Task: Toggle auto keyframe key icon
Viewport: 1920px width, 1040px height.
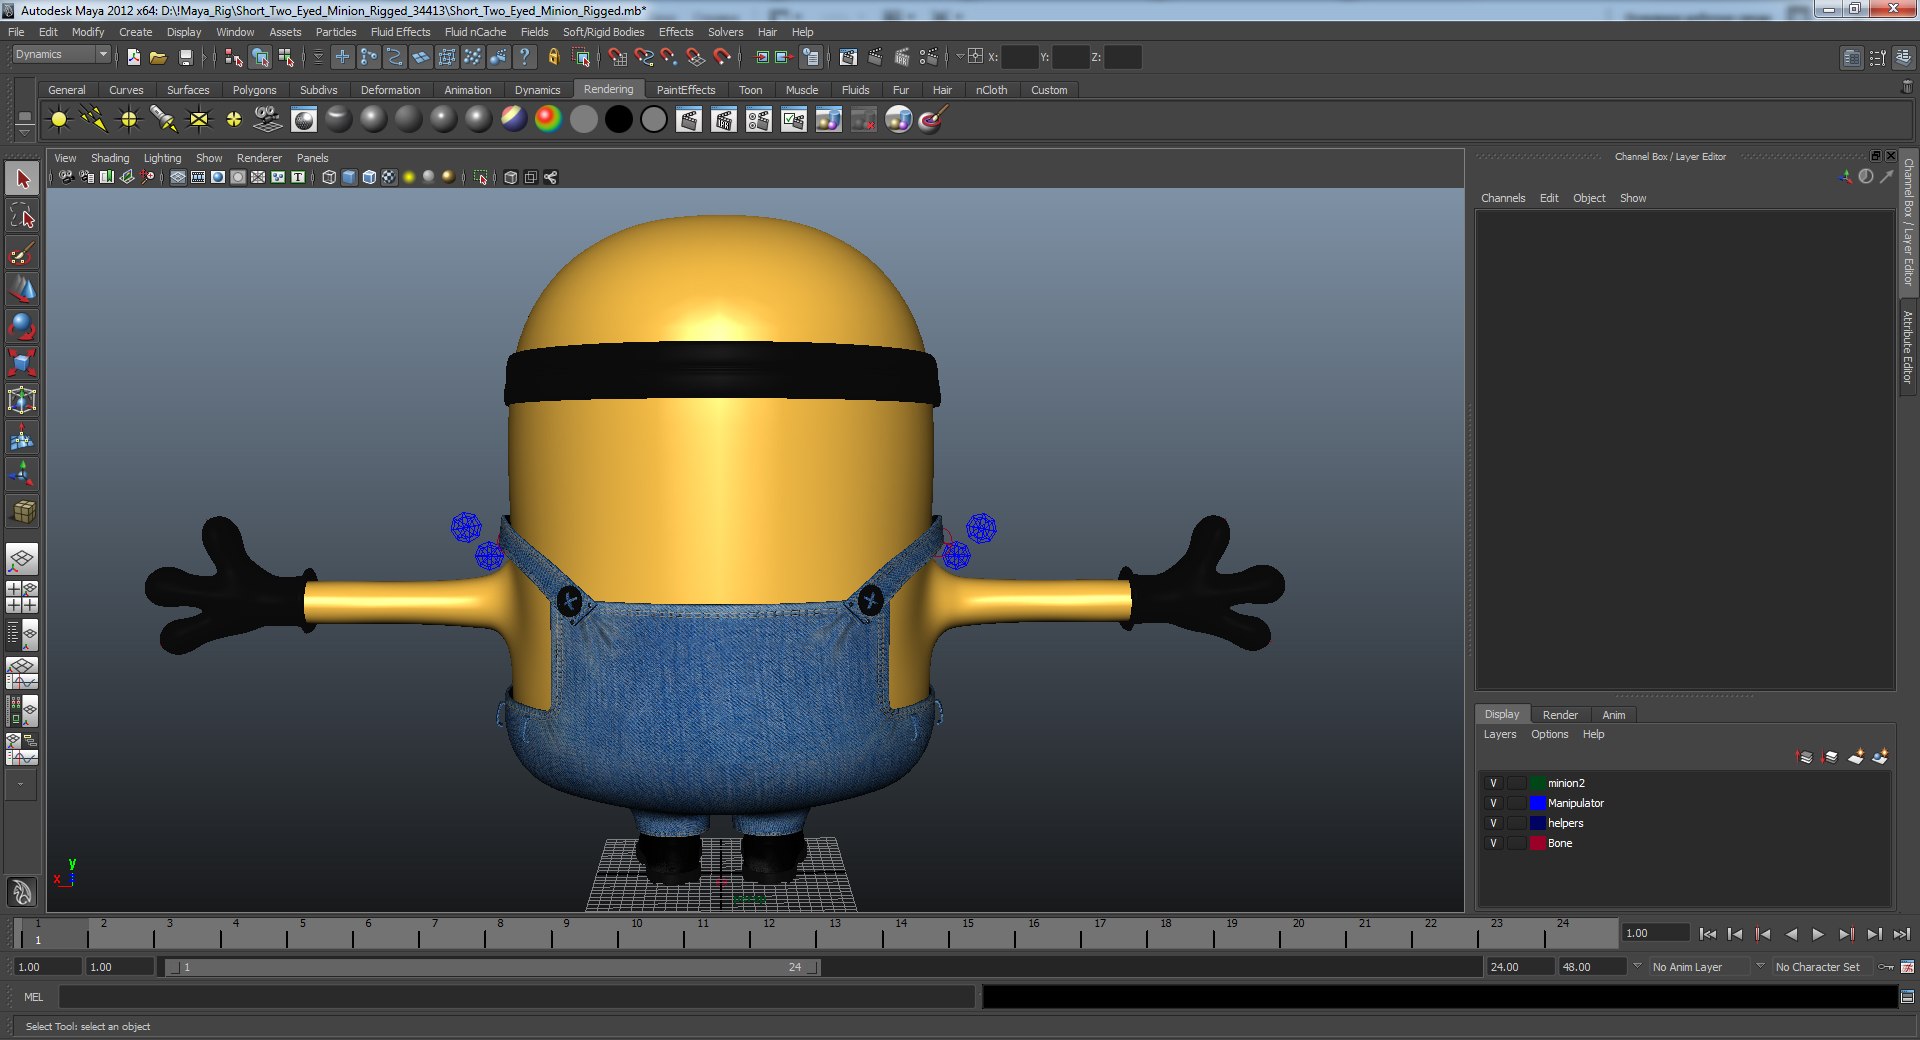Action: tap(1886, 967)
